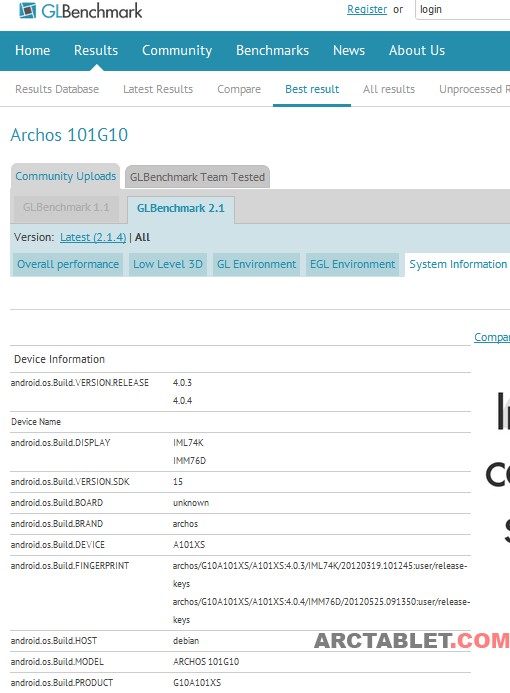The height and width of the screenshot is (693, 510).
Task: Click the 4.0.4 version value
Action: pyautogui.click(x=182, y=401)
